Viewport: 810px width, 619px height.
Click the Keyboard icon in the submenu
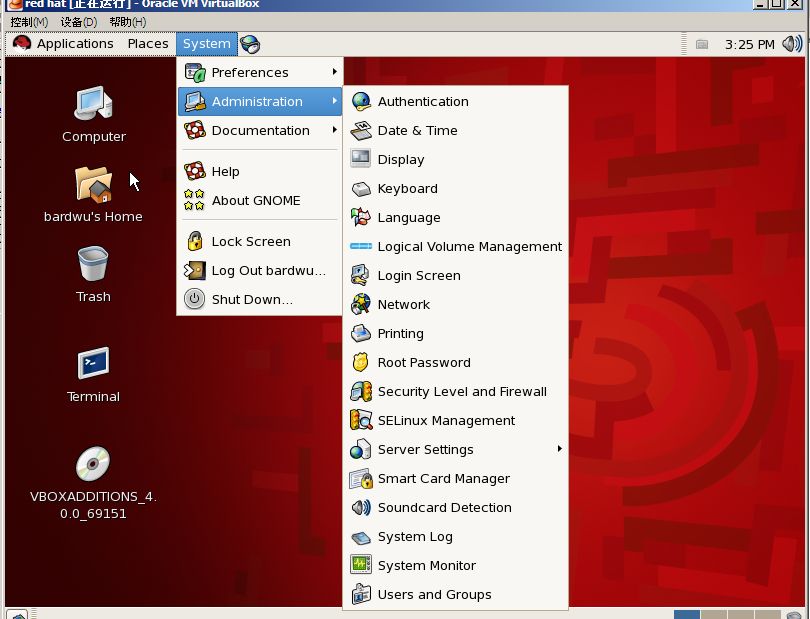[x=361, y=188]
